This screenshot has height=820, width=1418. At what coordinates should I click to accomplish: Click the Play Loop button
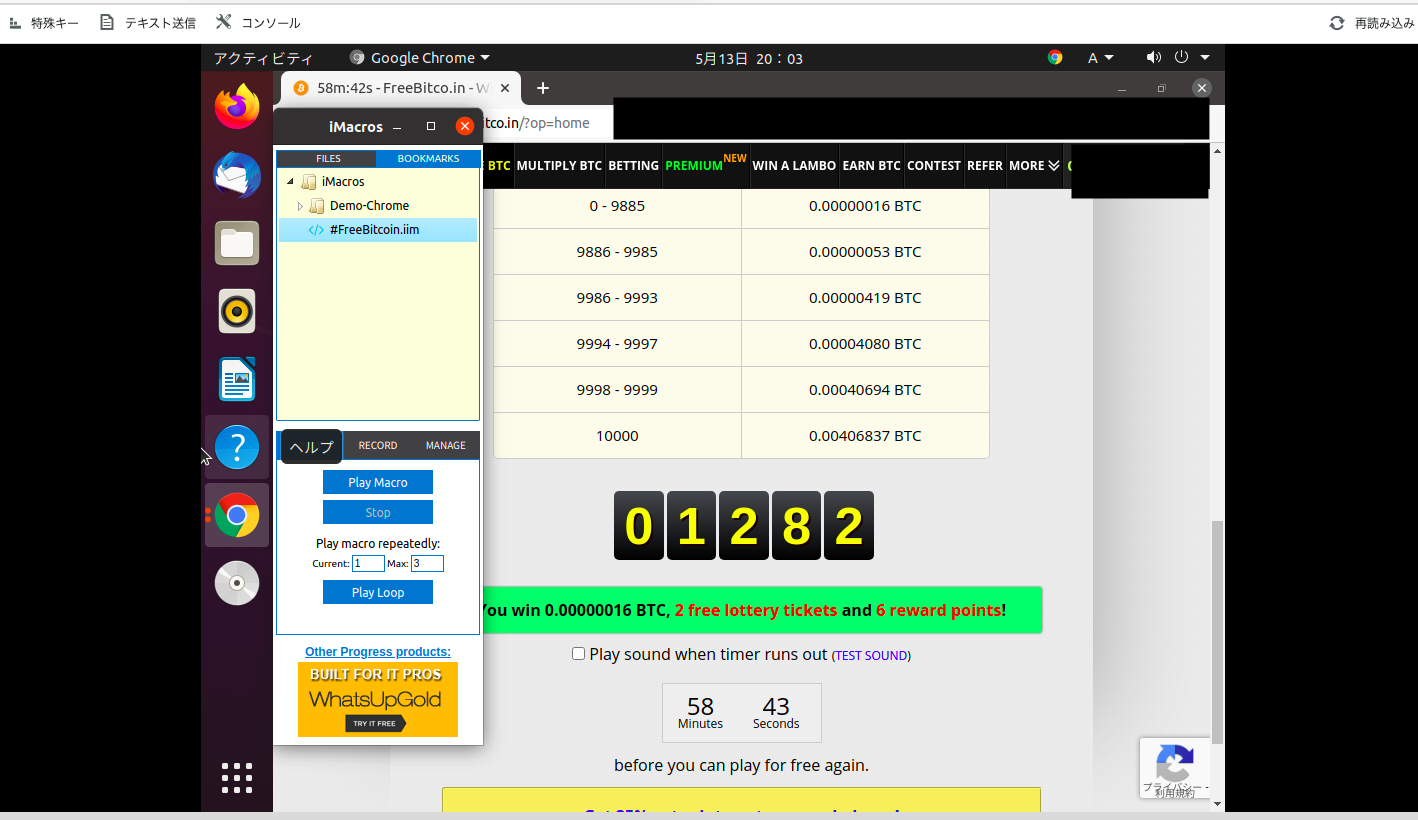(x=378, y=592)
